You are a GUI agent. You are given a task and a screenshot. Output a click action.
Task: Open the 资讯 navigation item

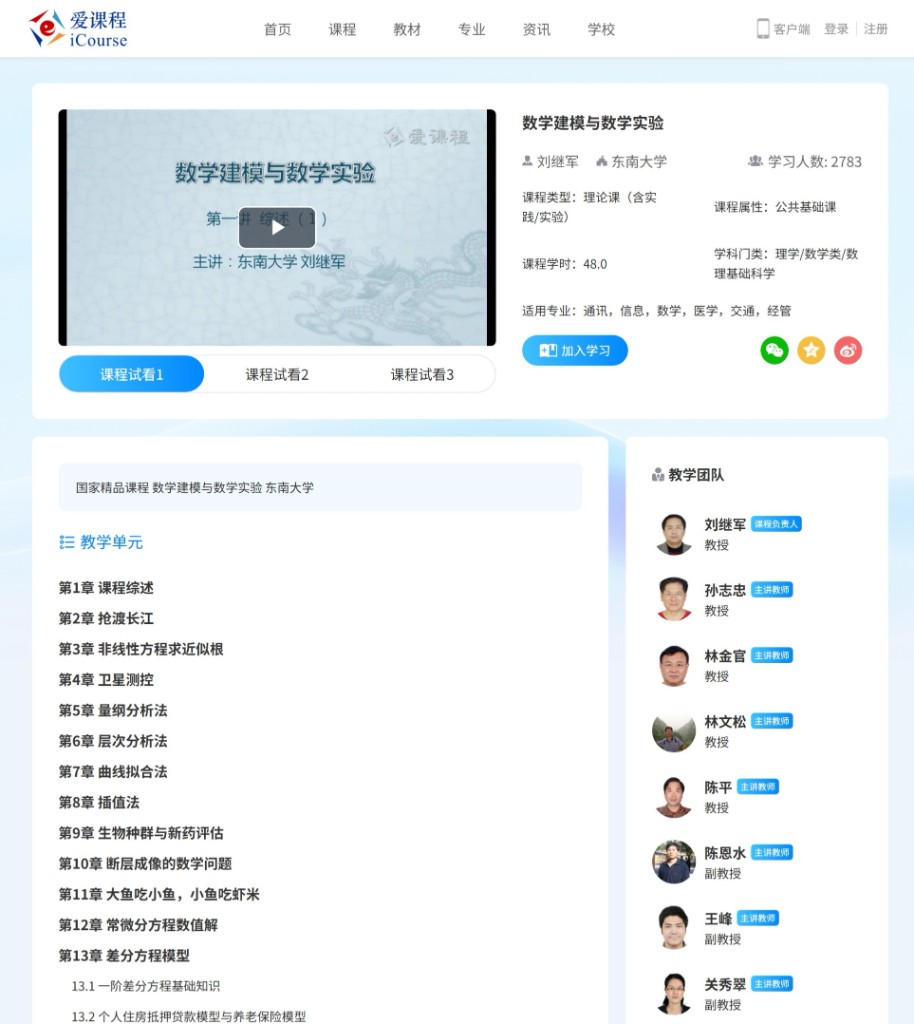point(536,29)
